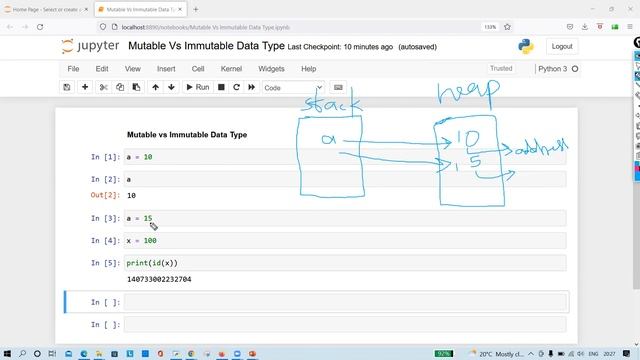640x360 pixels.
Task: Open the PowerPoint icon on taskbar
Action: click(x=252, y=353)
